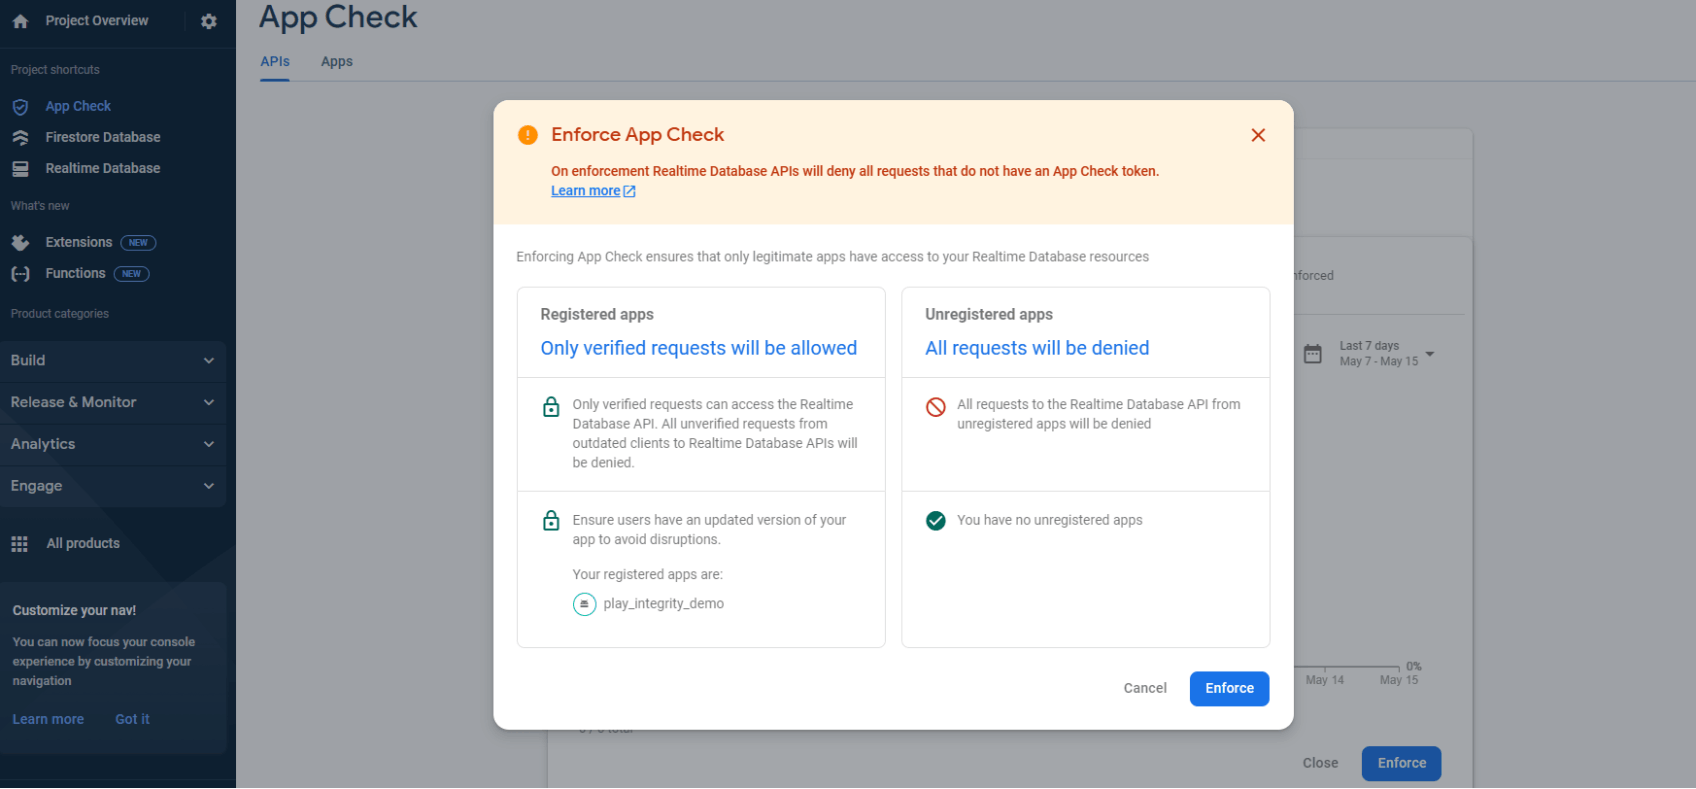Expand the Analytics category
Screen dimensions: 1696x789
113,444
